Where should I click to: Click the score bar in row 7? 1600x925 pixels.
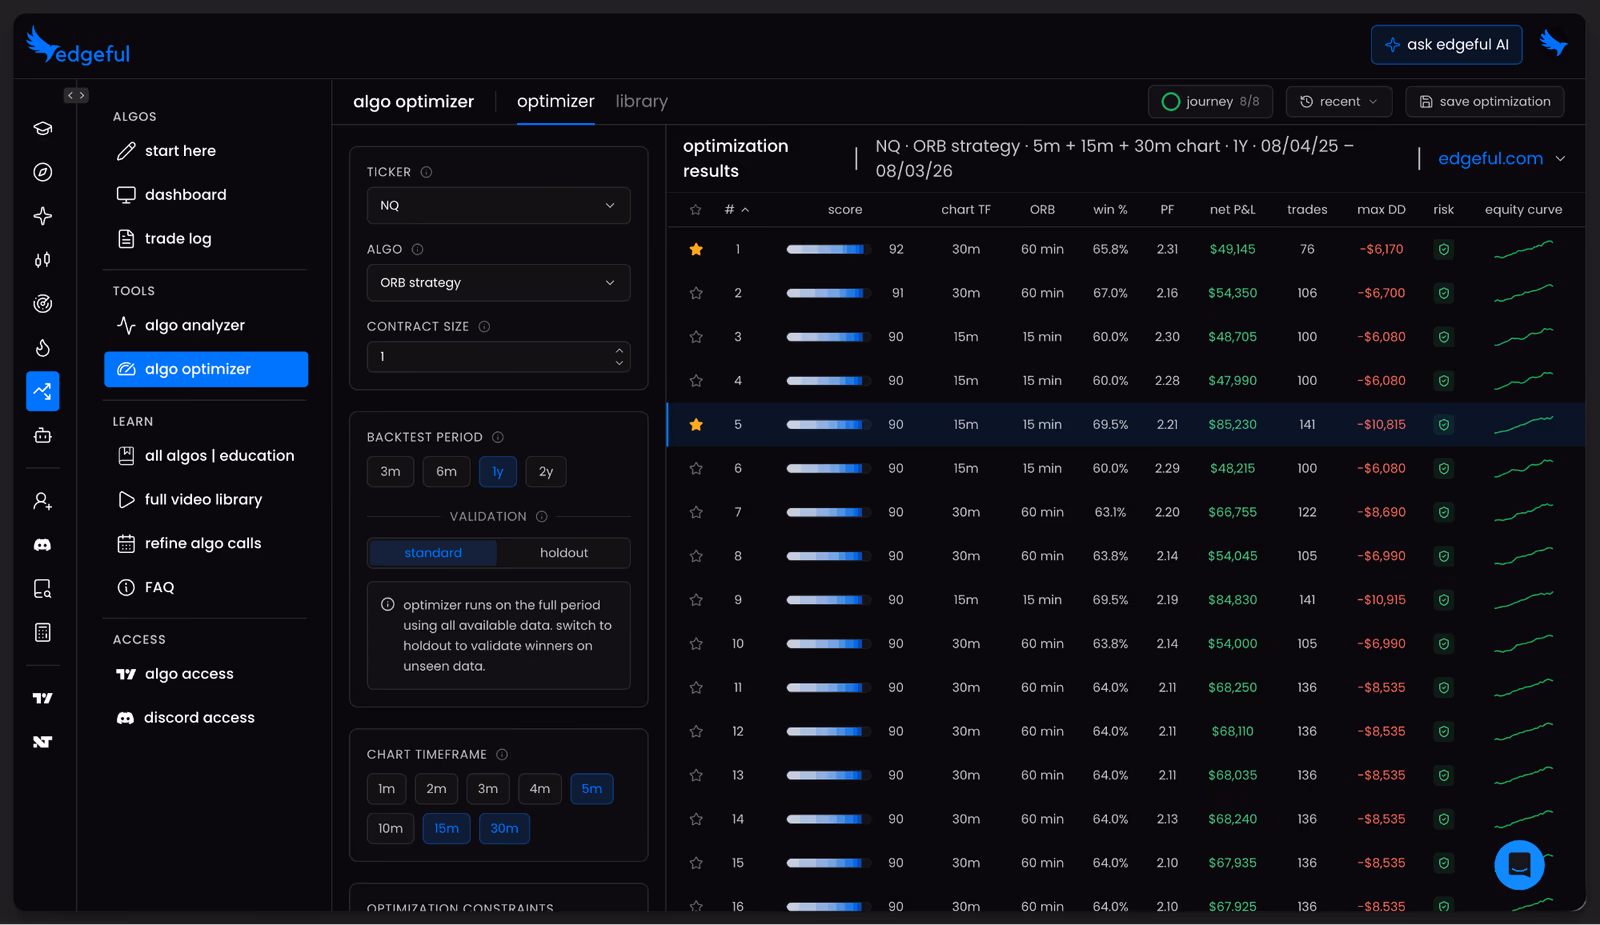826,512
